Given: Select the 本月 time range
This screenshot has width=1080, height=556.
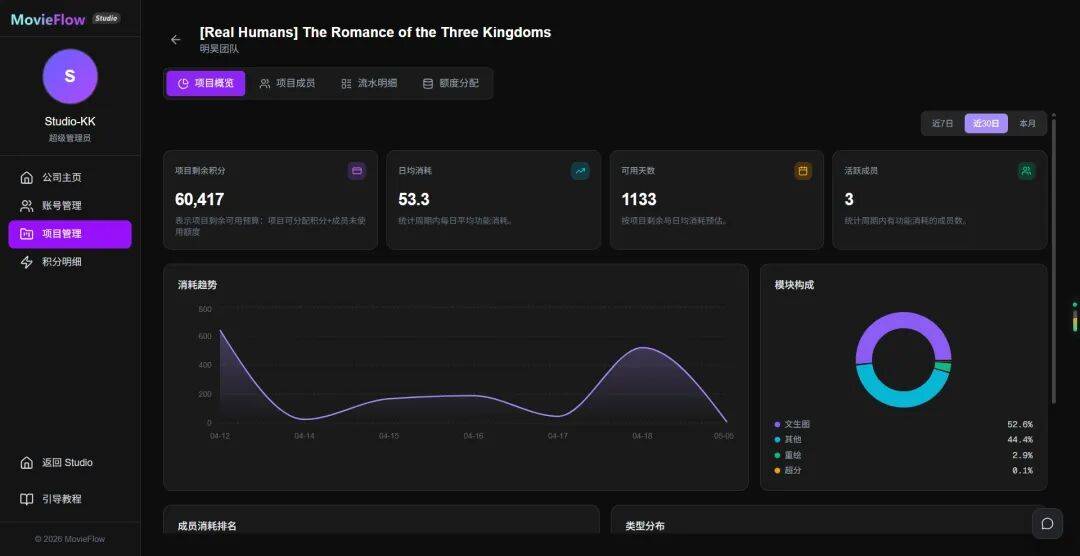Looking at the screenshot, I should click(1027, 123).
